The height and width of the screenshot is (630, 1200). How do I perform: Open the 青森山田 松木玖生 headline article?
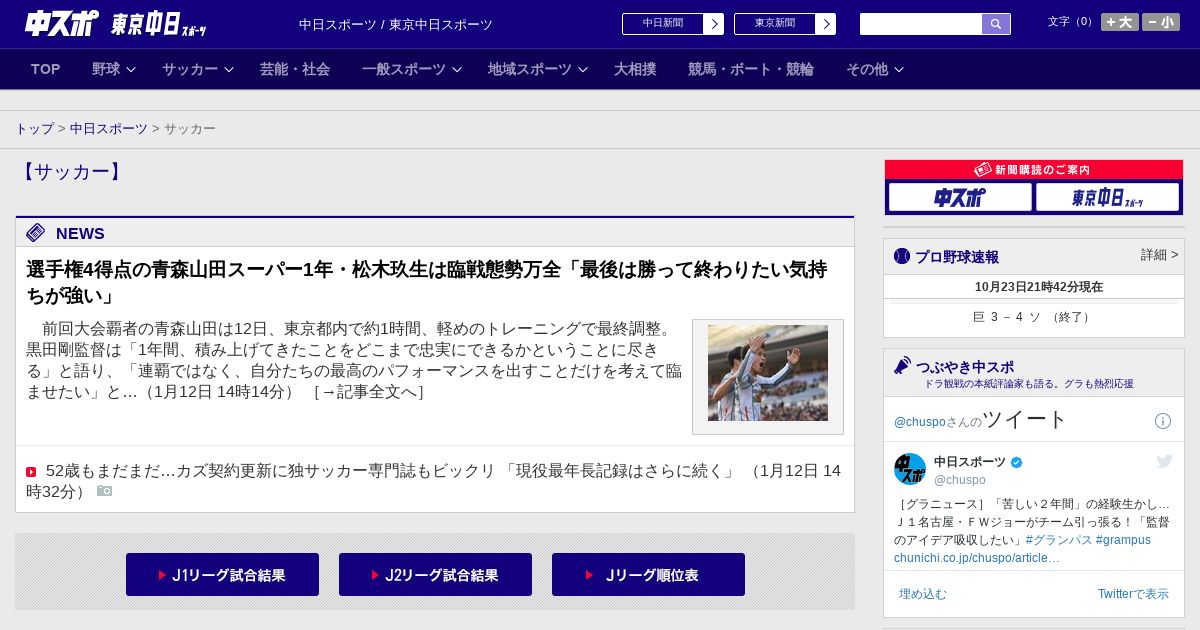(427, 282)
